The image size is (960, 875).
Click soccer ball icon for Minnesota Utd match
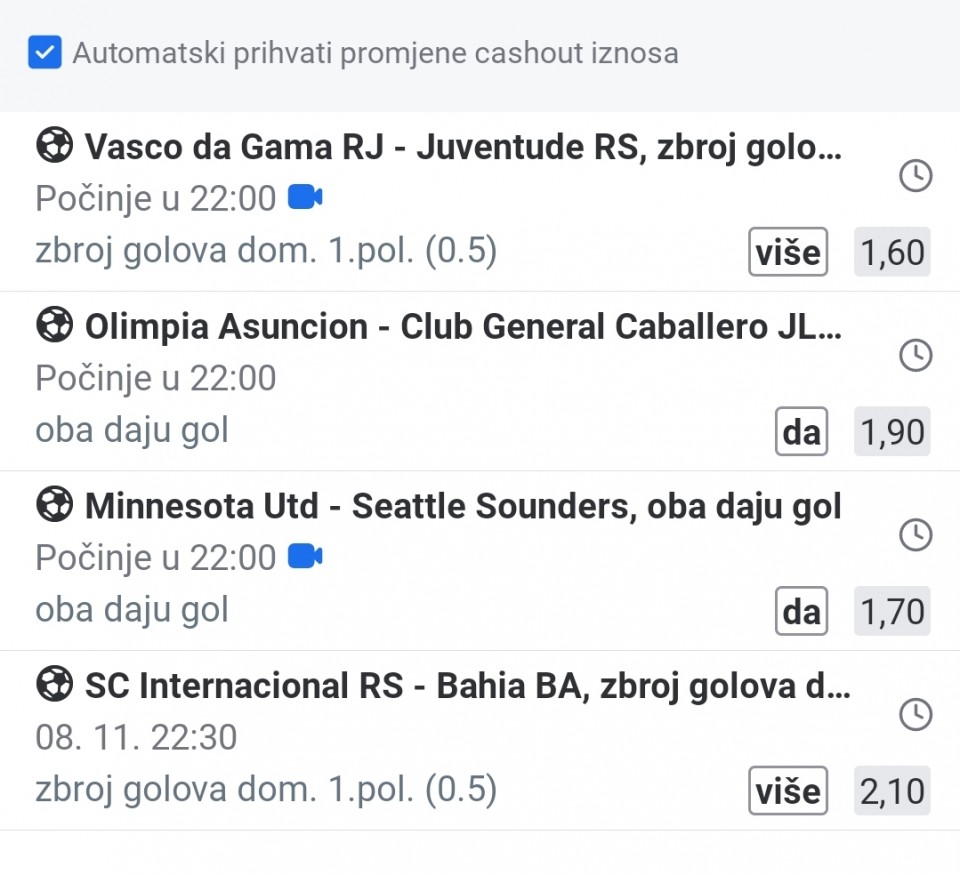54,506
